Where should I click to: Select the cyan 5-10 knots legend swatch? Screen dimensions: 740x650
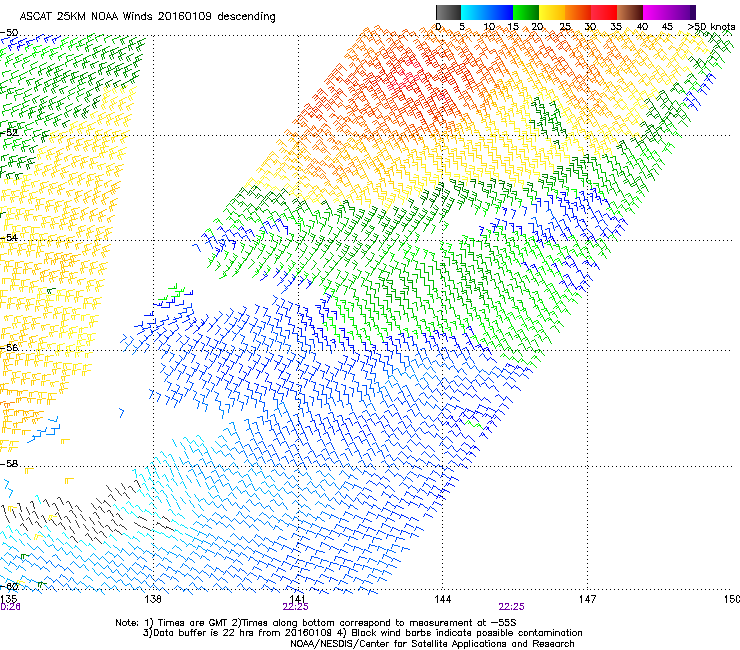[474, 12]
